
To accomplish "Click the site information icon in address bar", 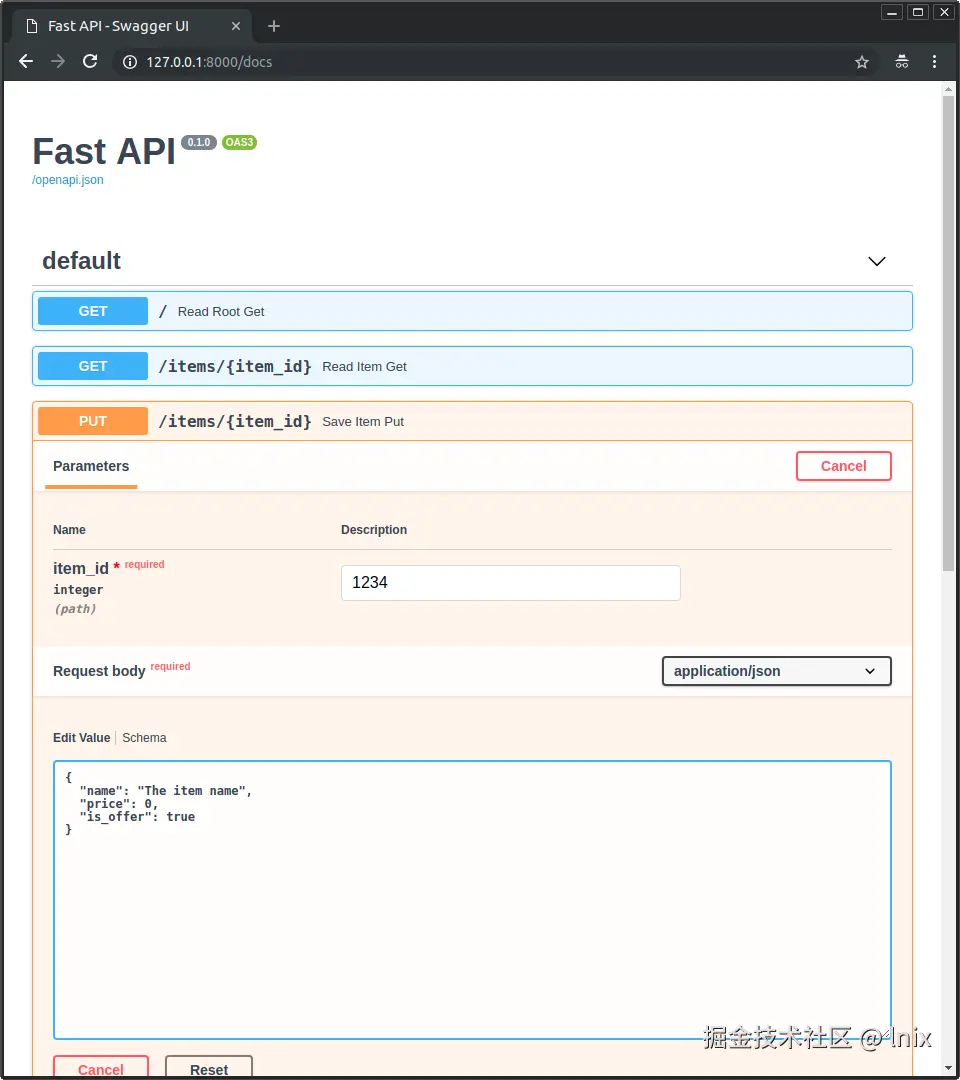I will (129, 61).
